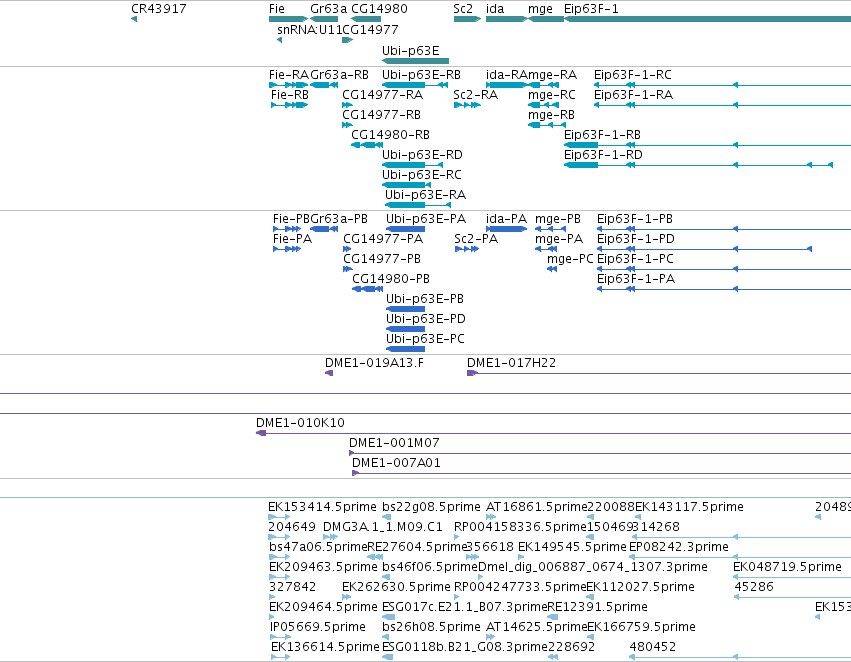The width and height of the screenshot is (851, 662).
Task: Select the EP08242.3prime EST label
Action: pos(678,547)
